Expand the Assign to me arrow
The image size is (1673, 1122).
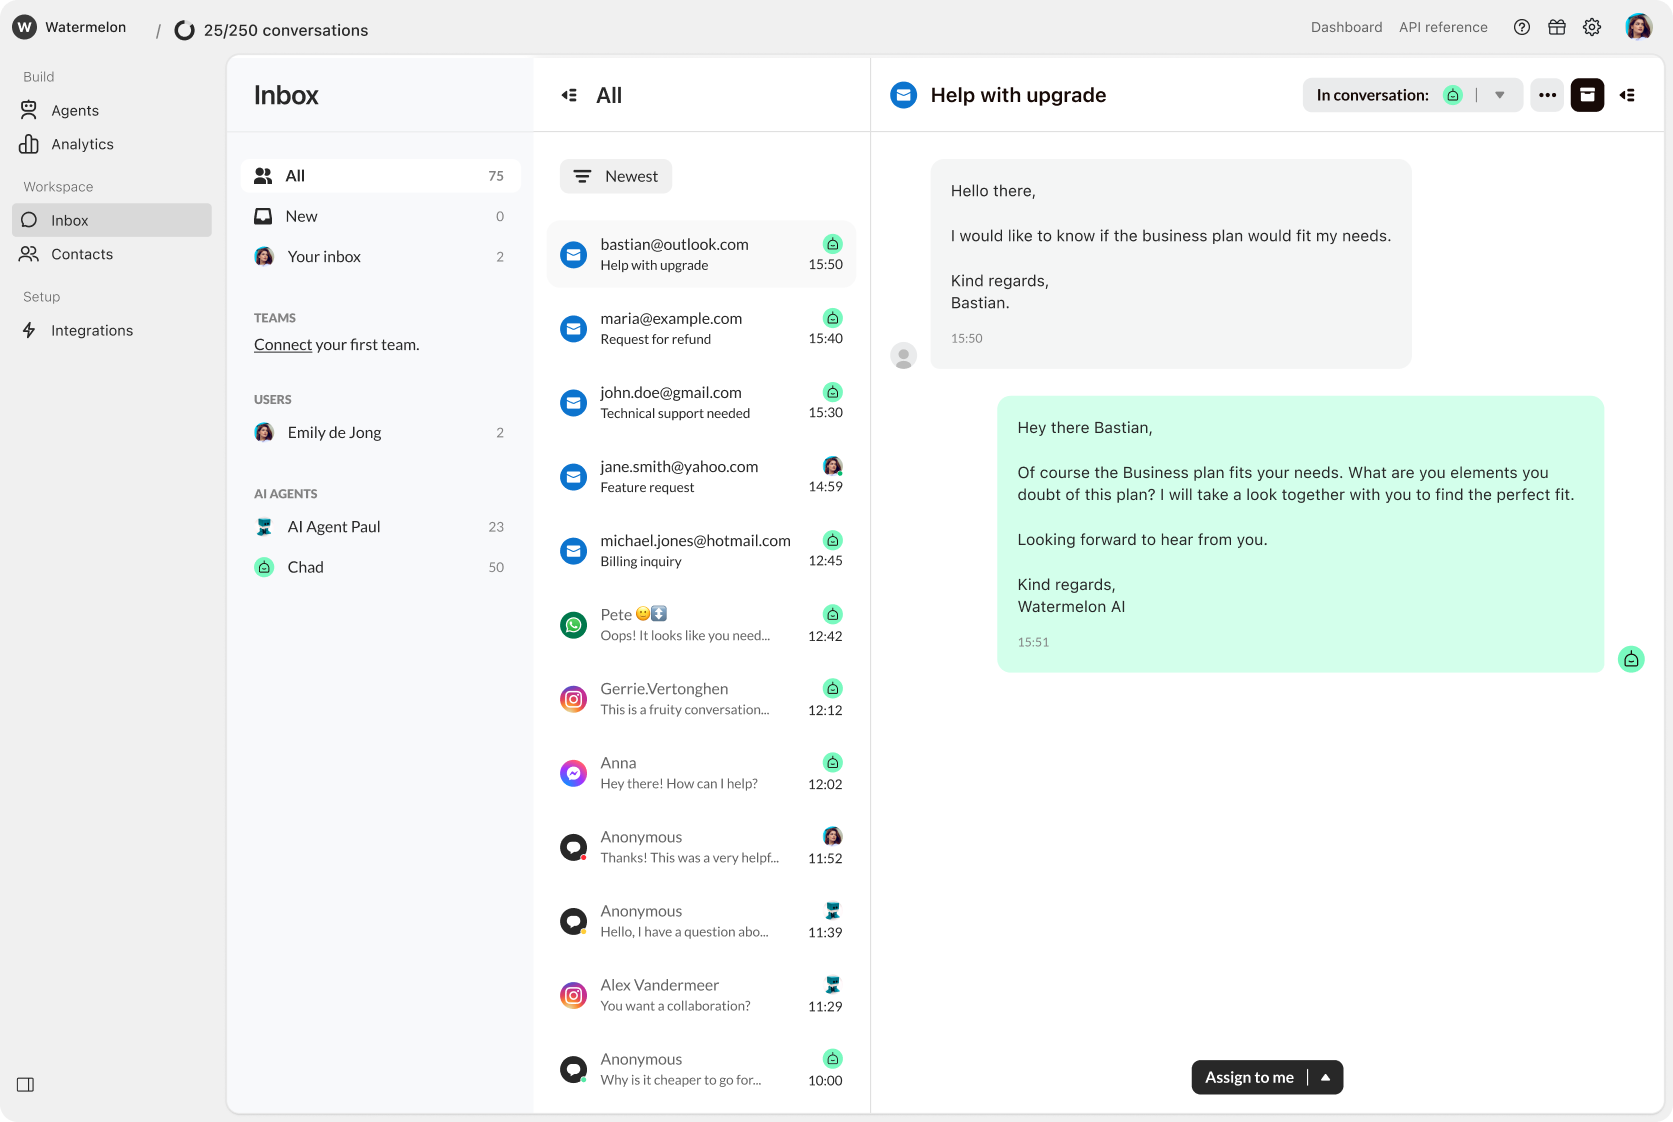[1325, 1077]
